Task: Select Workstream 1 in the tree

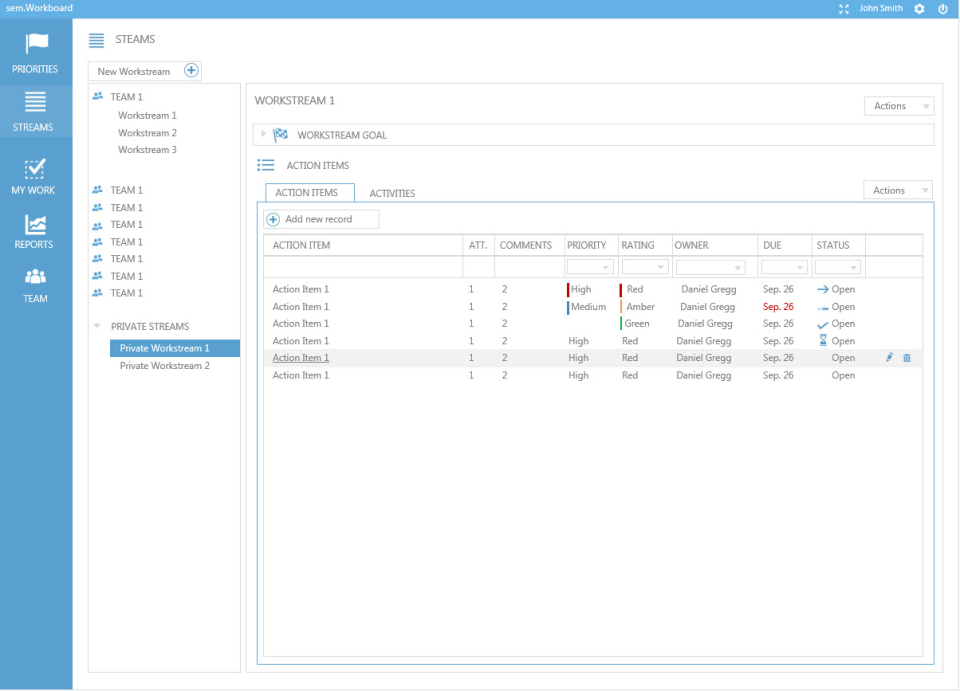Action: point(148,115)
